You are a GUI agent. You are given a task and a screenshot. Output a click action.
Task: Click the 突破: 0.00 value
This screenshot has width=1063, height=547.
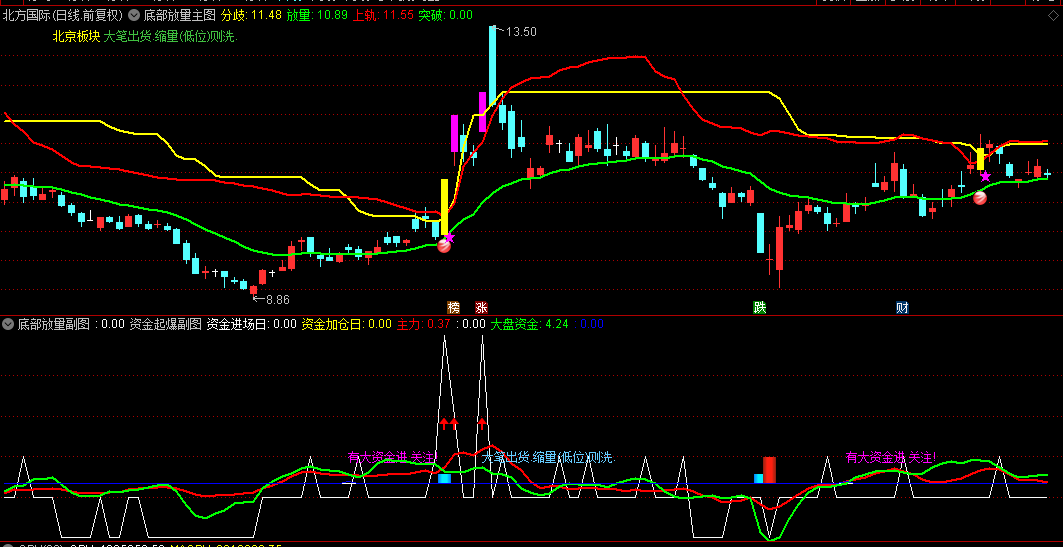(445, 15)
